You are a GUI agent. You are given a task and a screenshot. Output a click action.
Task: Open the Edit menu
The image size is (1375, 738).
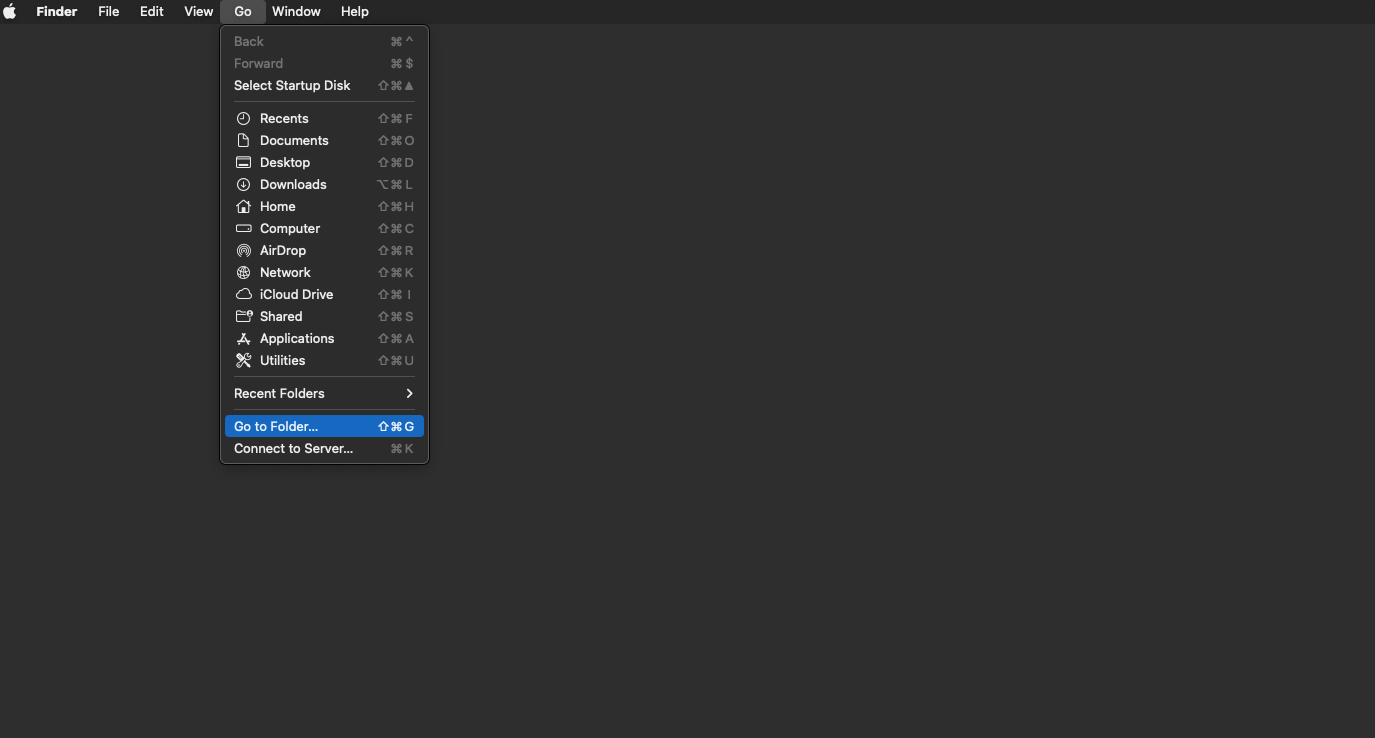click(x=152, y=12)
